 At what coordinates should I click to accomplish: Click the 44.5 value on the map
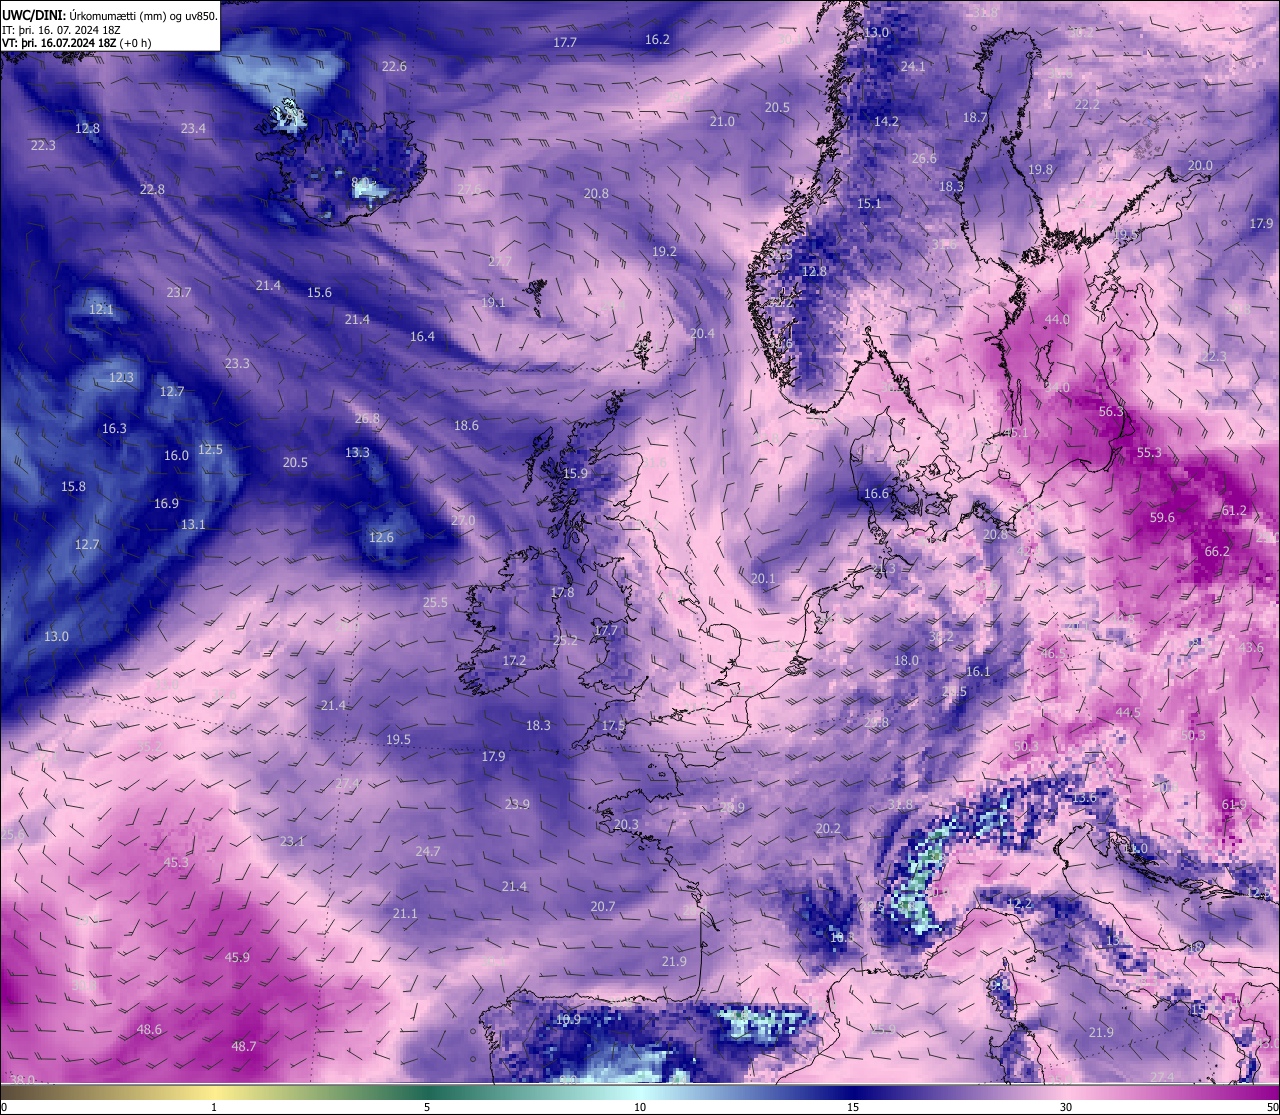click(x=1128, y=712)
